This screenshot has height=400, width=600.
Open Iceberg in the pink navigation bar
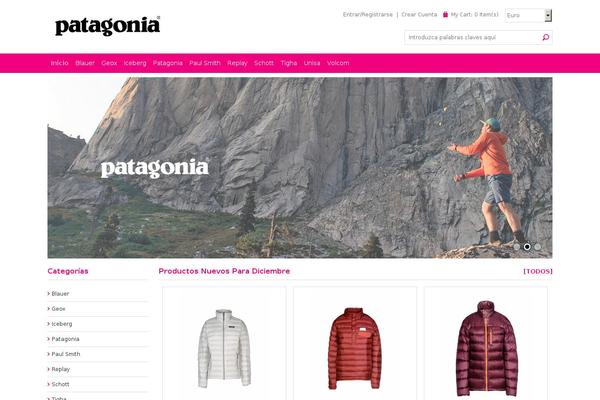[135, 63]
